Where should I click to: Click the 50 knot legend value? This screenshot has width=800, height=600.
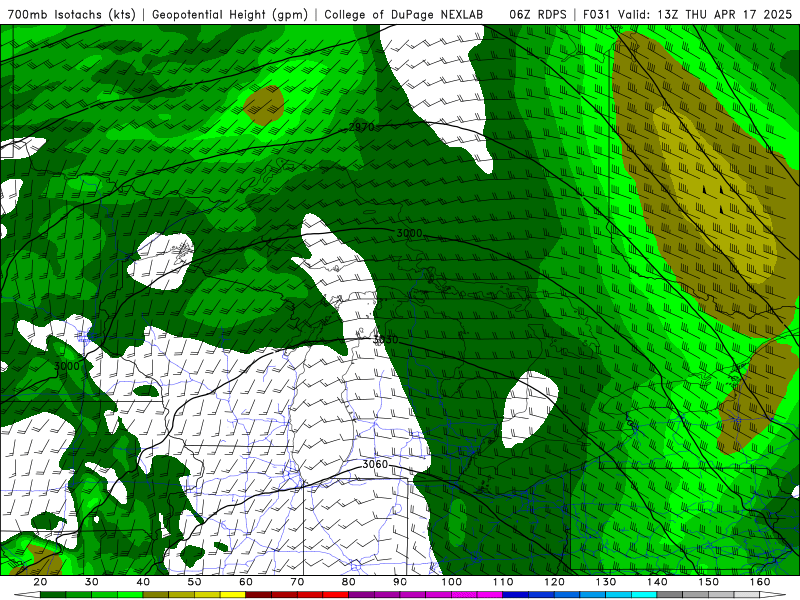pyautogui.click(x=194, y=582)
